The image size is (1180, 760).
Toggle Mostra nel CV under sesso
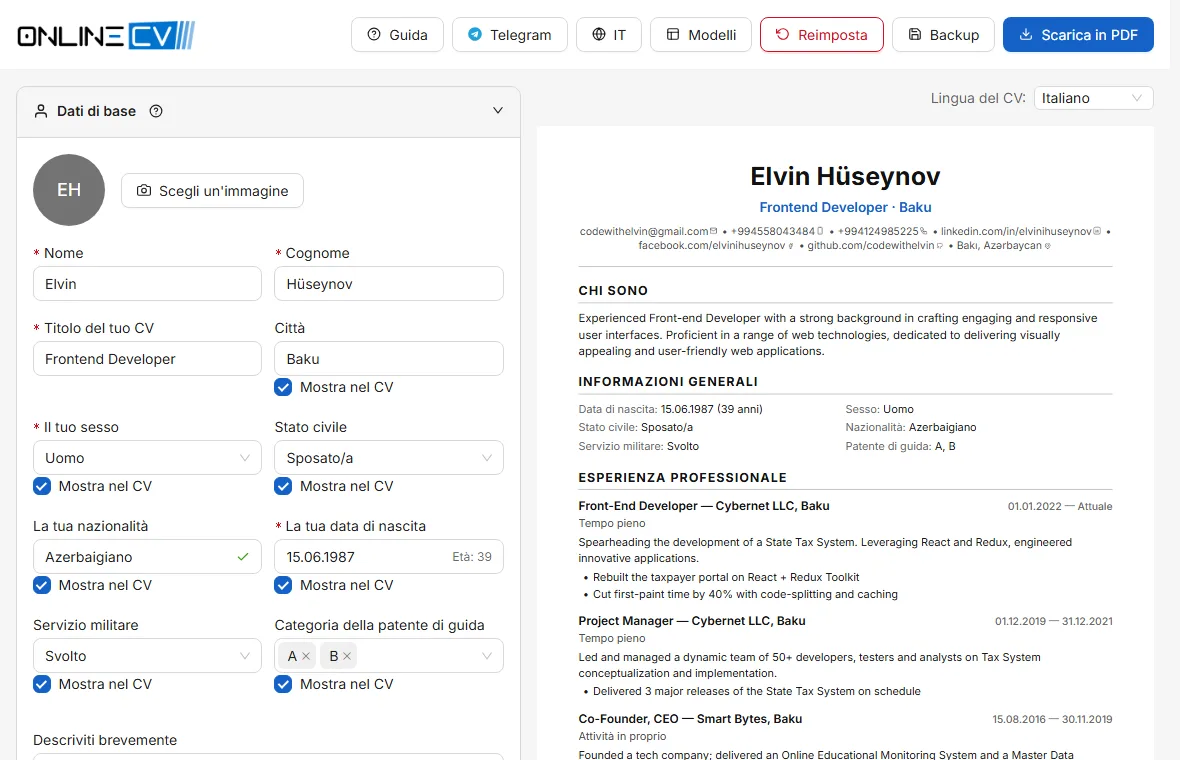tap(42, 486)
